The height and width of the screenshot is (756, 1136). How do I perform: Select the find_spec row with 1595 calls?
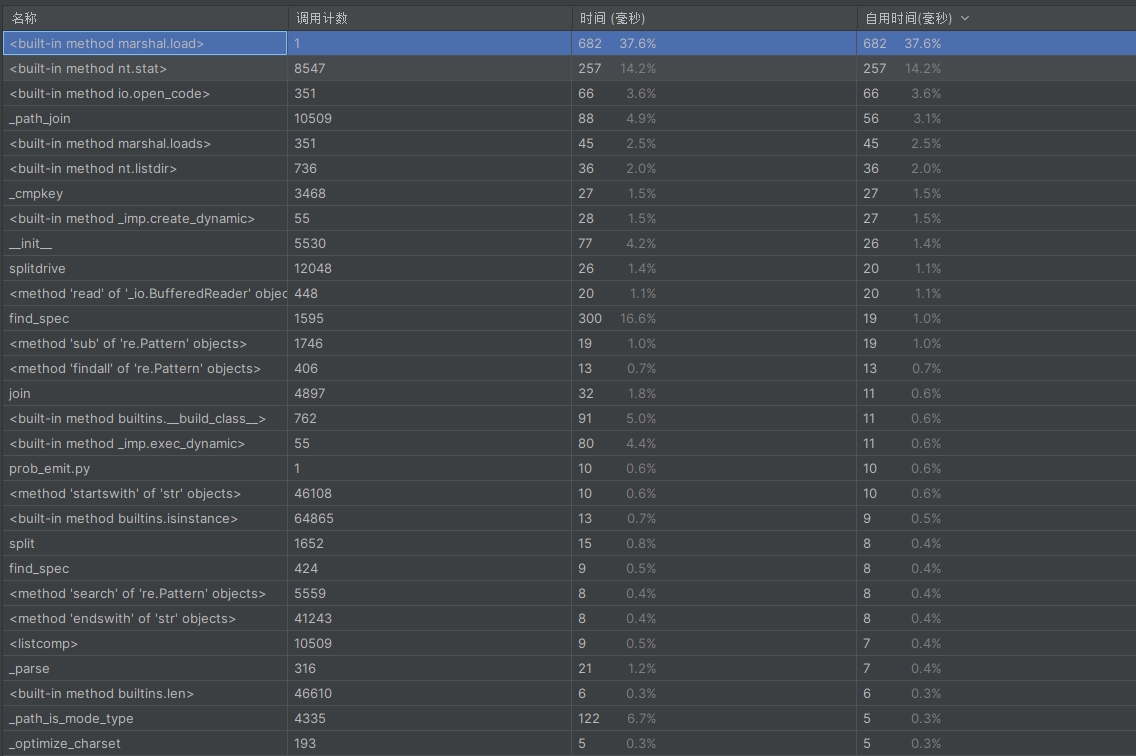coord(568,318)
